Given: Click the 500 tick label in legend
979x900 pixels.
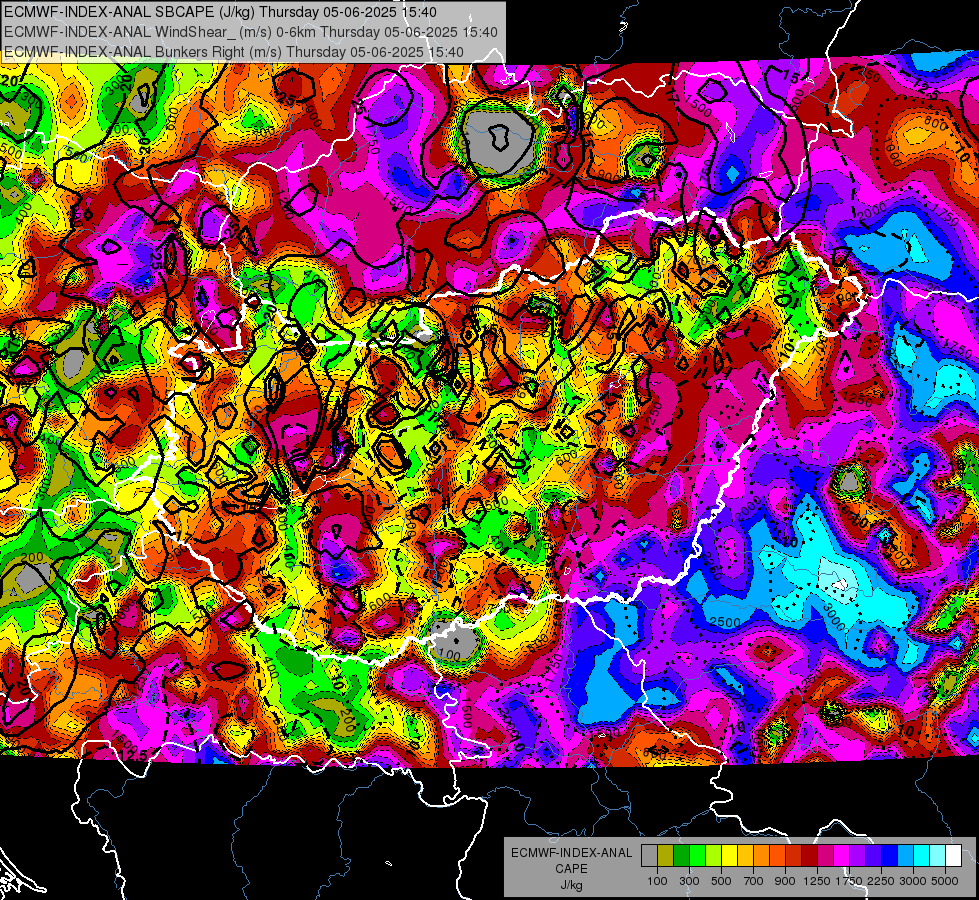Looking at the screenshot, I should coord(721,881).
